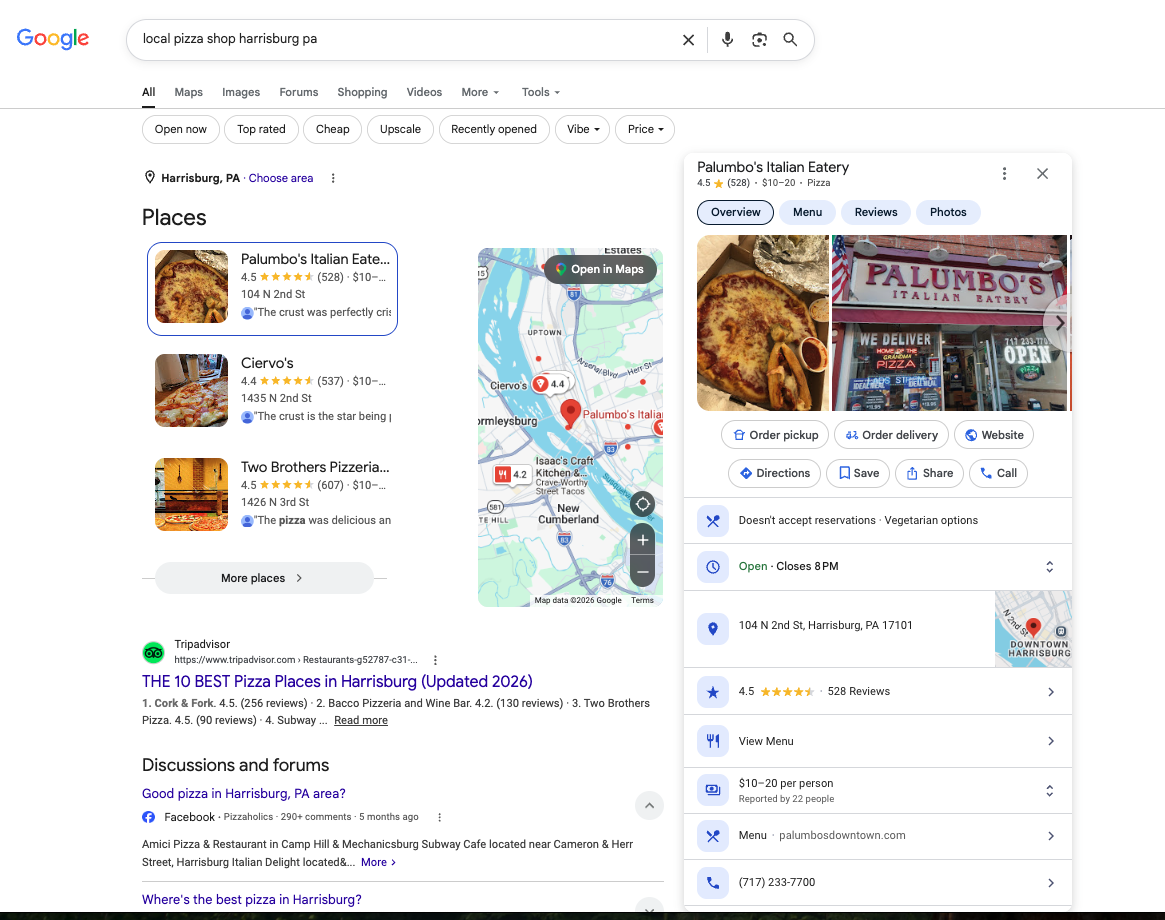This screenshot has width=1165, height=920.
Task: Open Tripadvisor result three-dot menu
Action: click(435, 660)
